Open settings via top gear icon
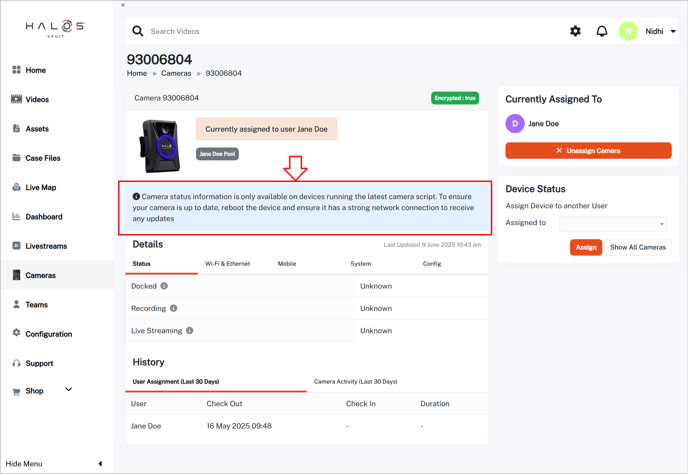The height and width of the screenshot is (474, 688). tap(575, 31)
